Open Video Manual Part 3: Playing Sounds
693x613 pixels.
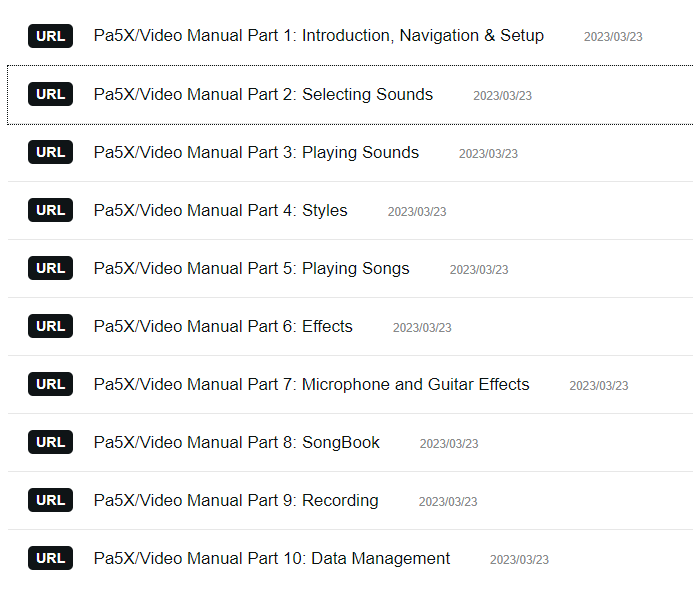coord(256,152)
